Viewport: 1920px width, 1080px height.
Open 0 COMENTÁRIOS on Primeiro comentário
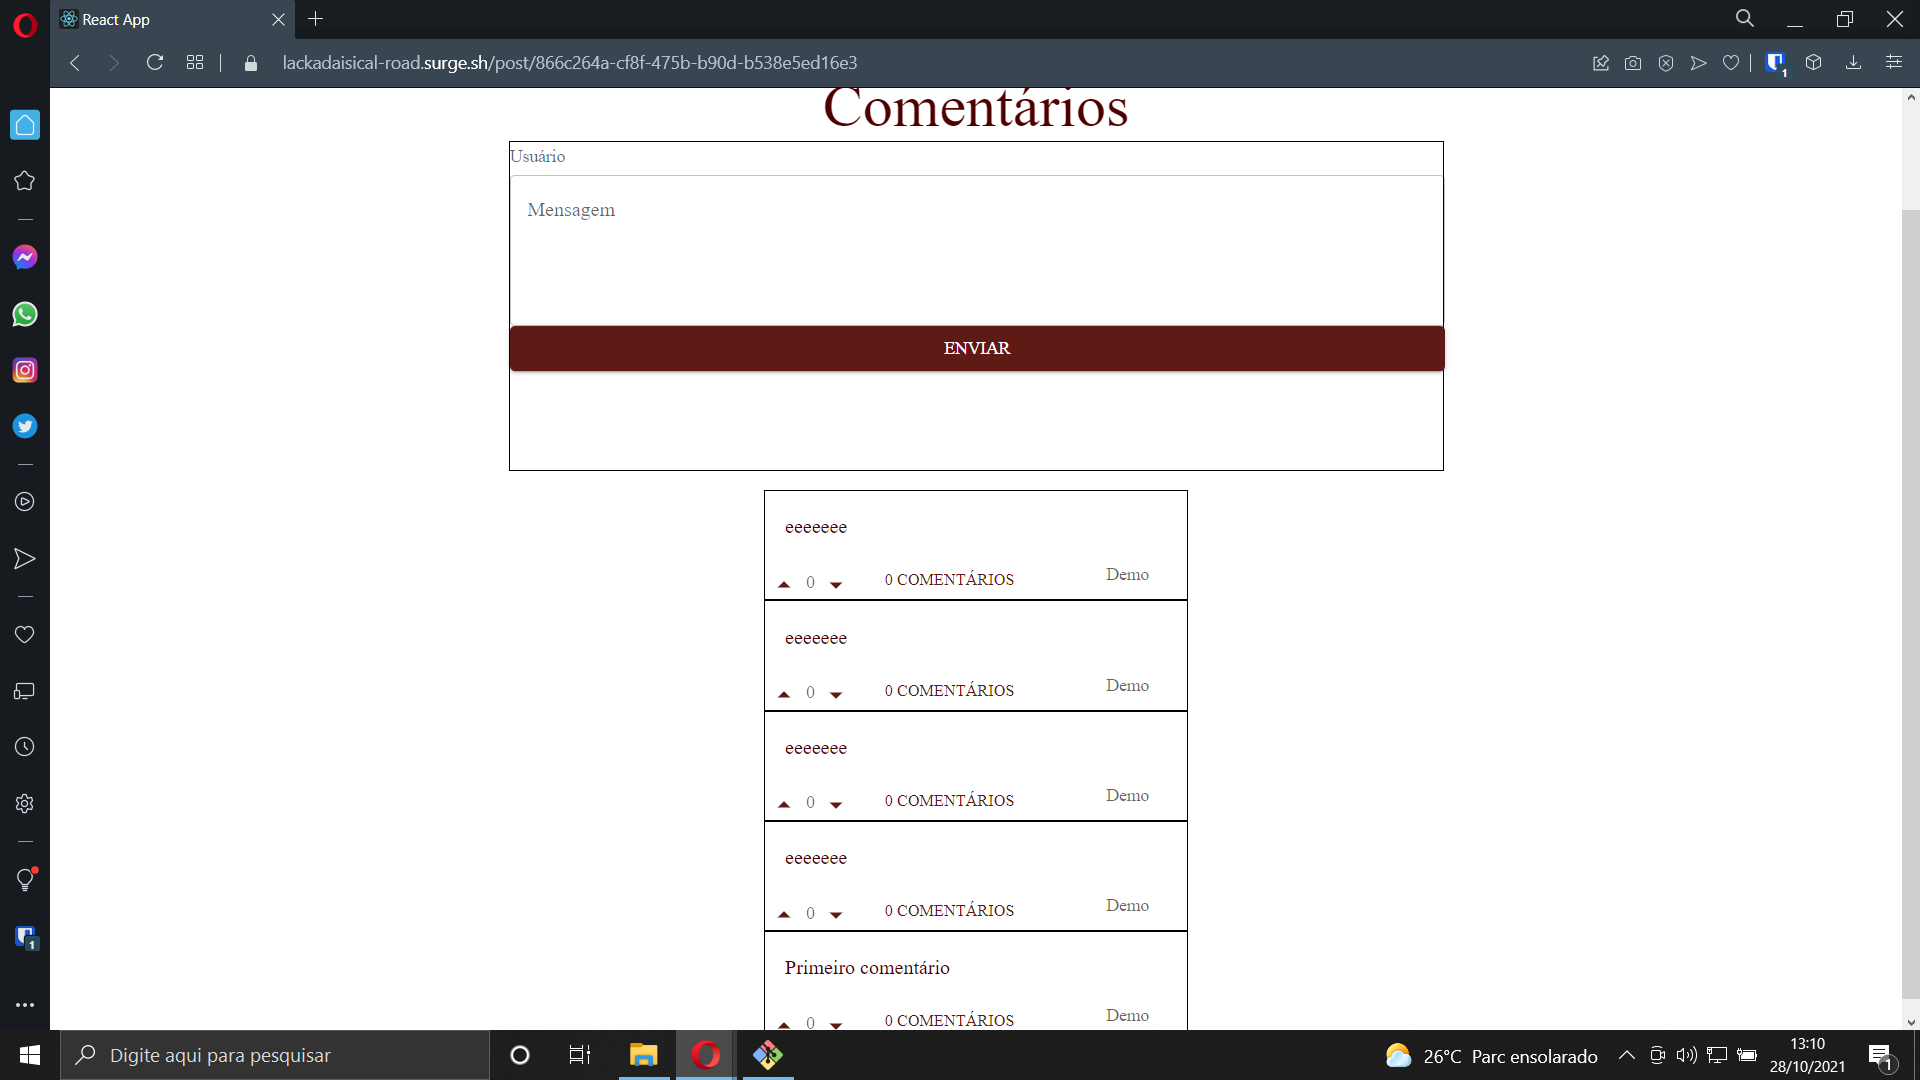tap(949, 1020)
